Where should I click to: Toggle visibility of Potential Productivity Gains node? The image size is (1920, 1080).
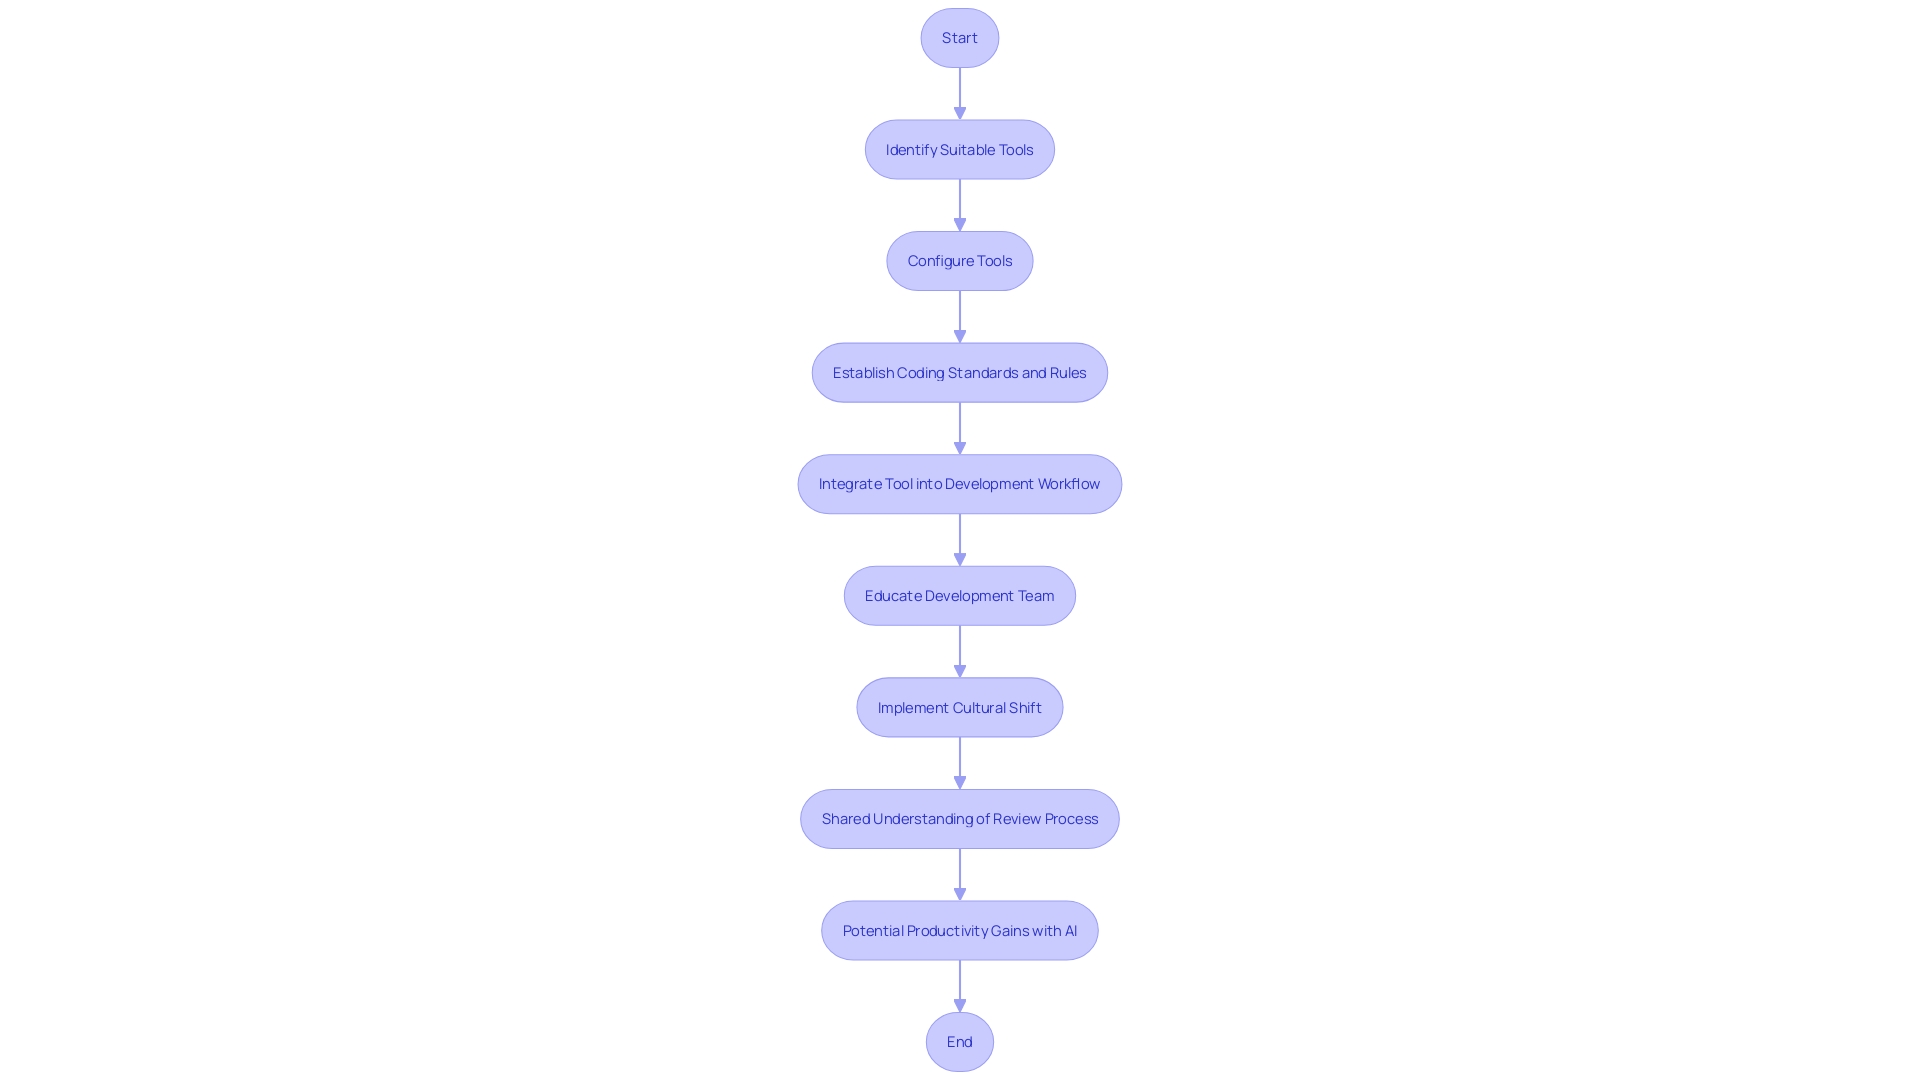[x=960, y=930]
